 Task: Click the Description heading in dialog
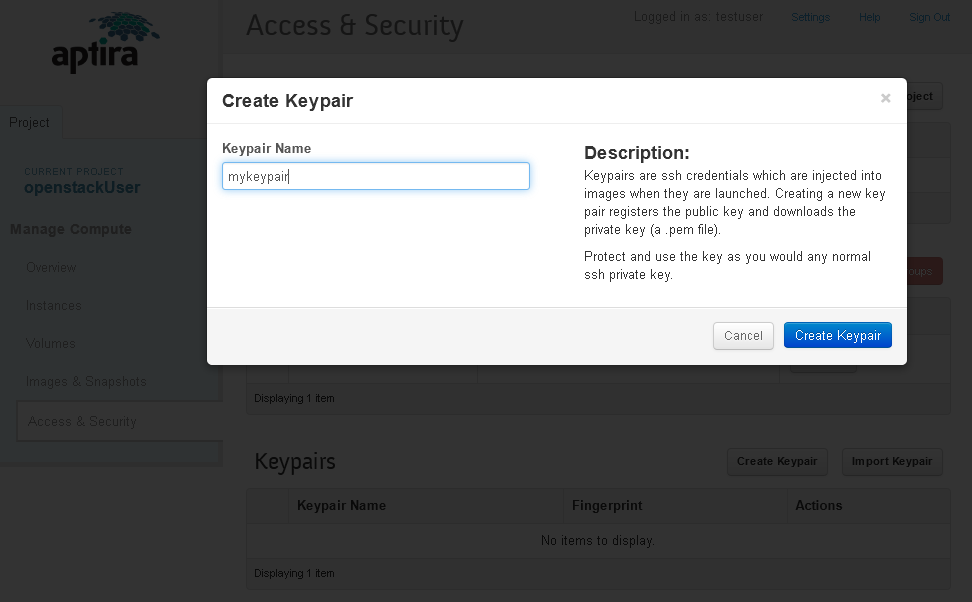(x=637, y=153)
